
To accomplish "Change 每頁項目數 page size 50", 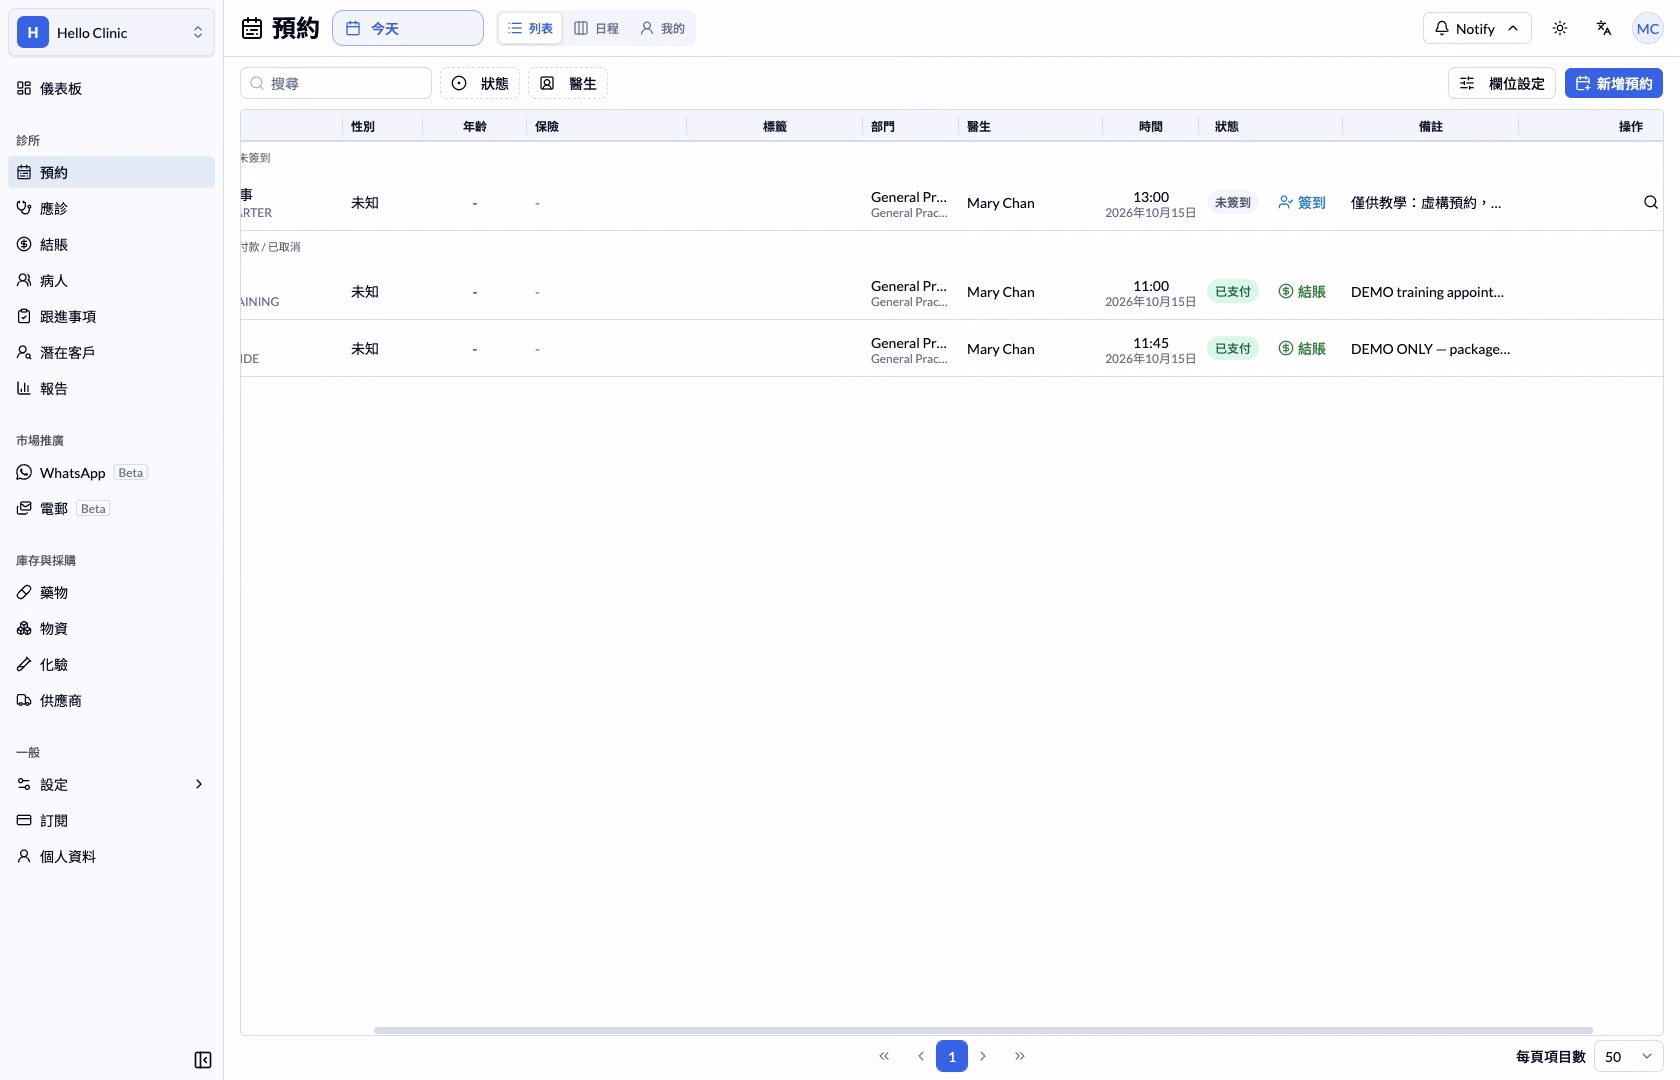I will click(x=1629, y=1056).
